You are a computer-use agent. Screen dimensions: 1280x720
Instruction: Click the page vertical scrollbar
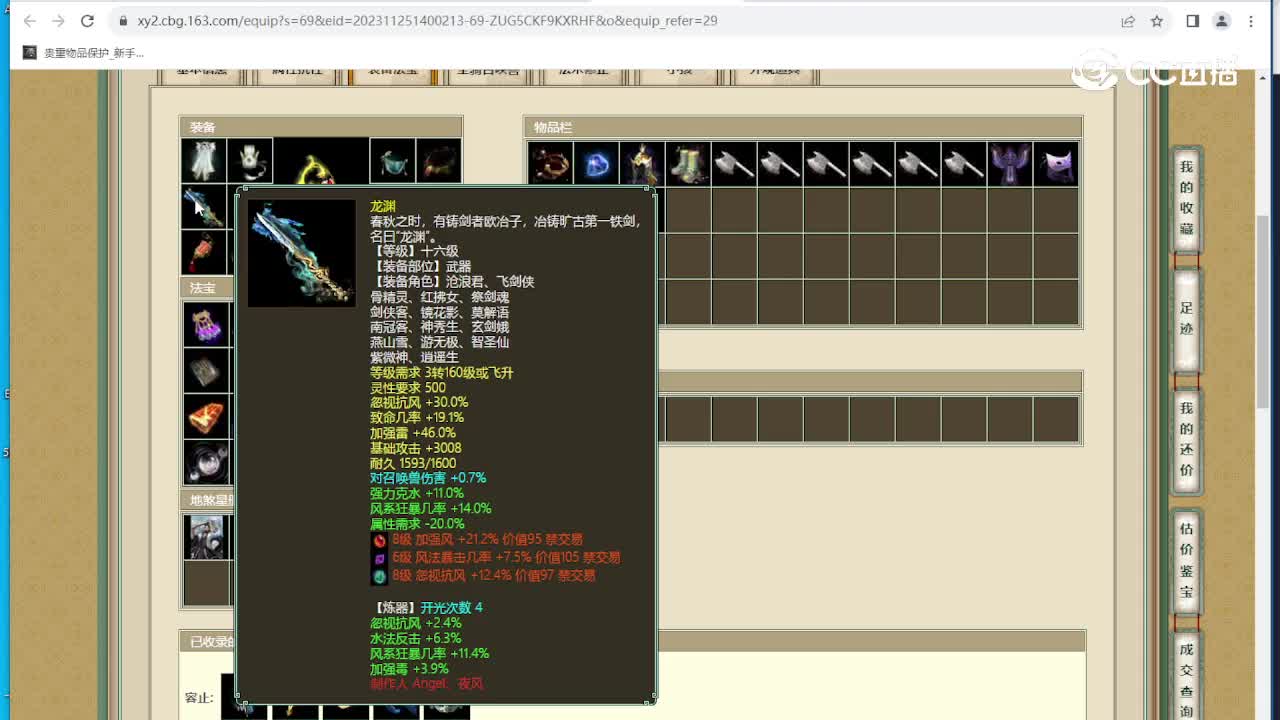(1262, 310)
